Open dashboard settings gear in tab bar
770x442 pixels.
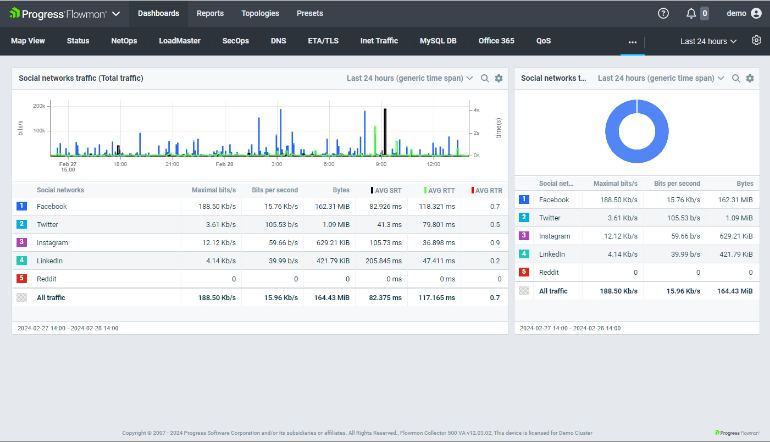[756, 41]
